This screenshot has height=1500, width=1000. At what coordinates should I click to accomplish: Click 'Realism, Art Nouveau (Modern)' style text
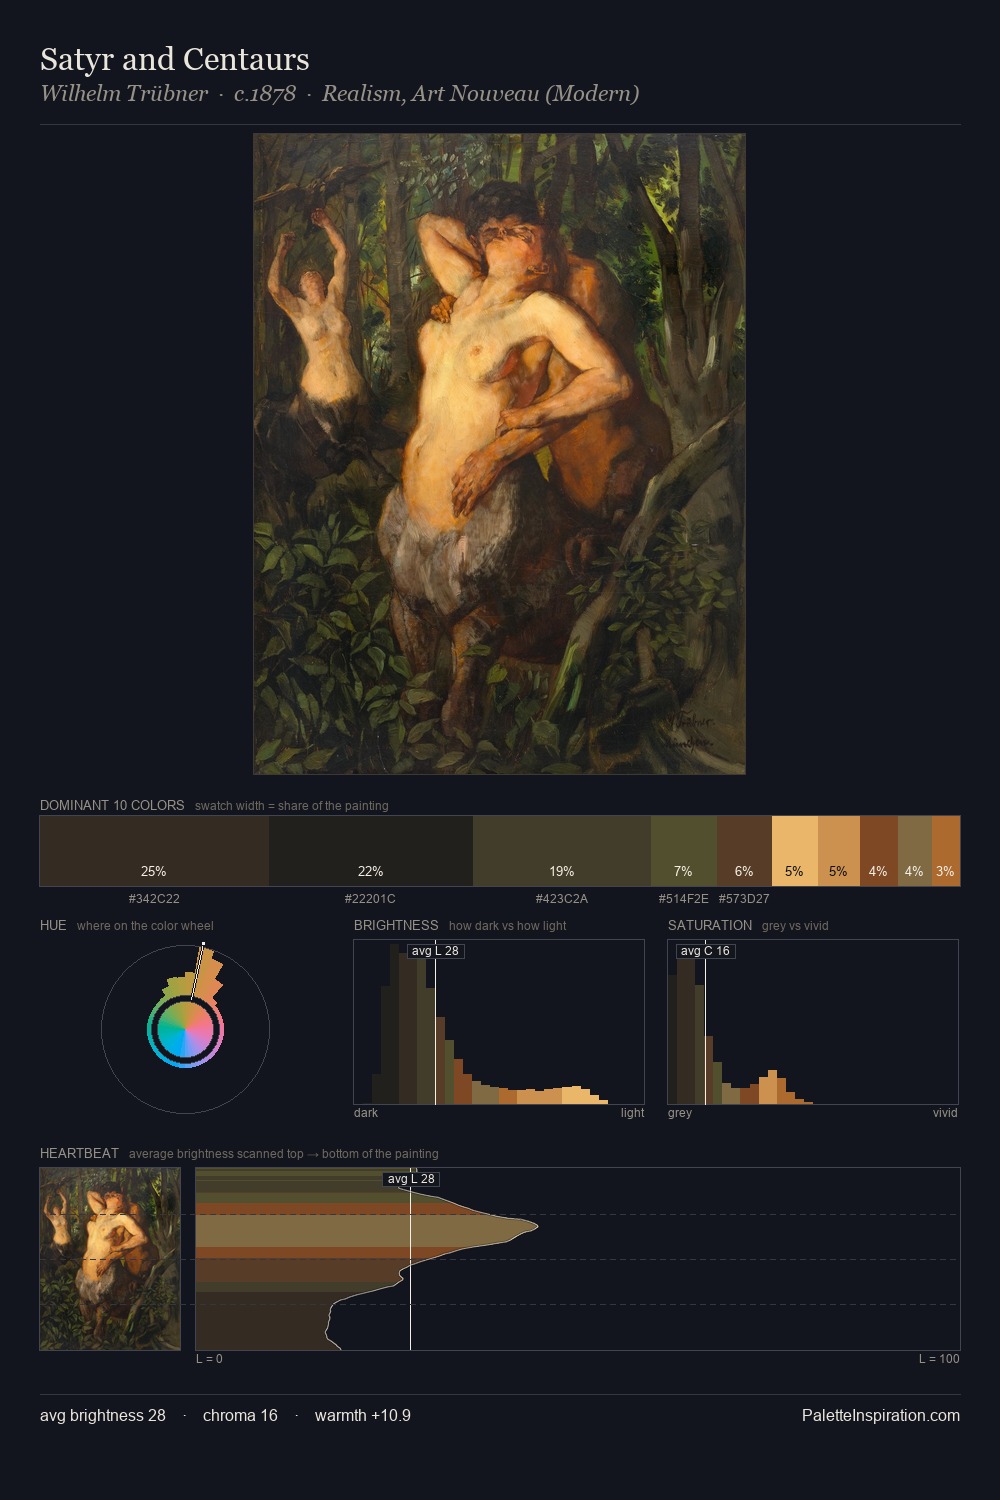[480, 94]
